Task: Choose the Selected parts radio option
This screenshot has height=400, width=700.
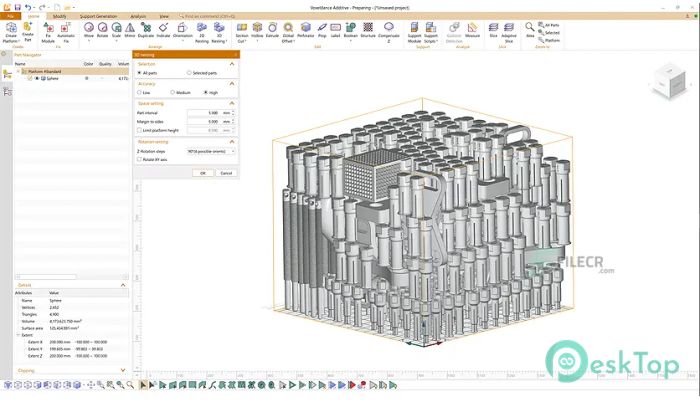Action: click(191, 73)
